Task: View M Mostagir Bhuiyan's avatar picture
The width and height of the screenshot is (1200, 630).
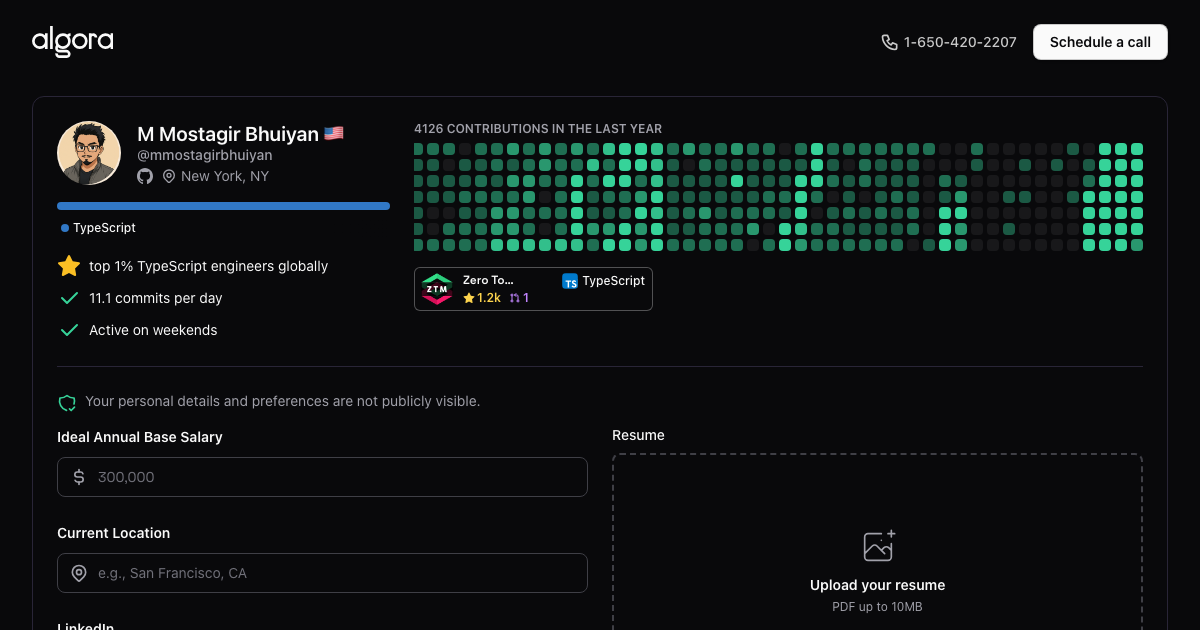Action: [89, 153]
